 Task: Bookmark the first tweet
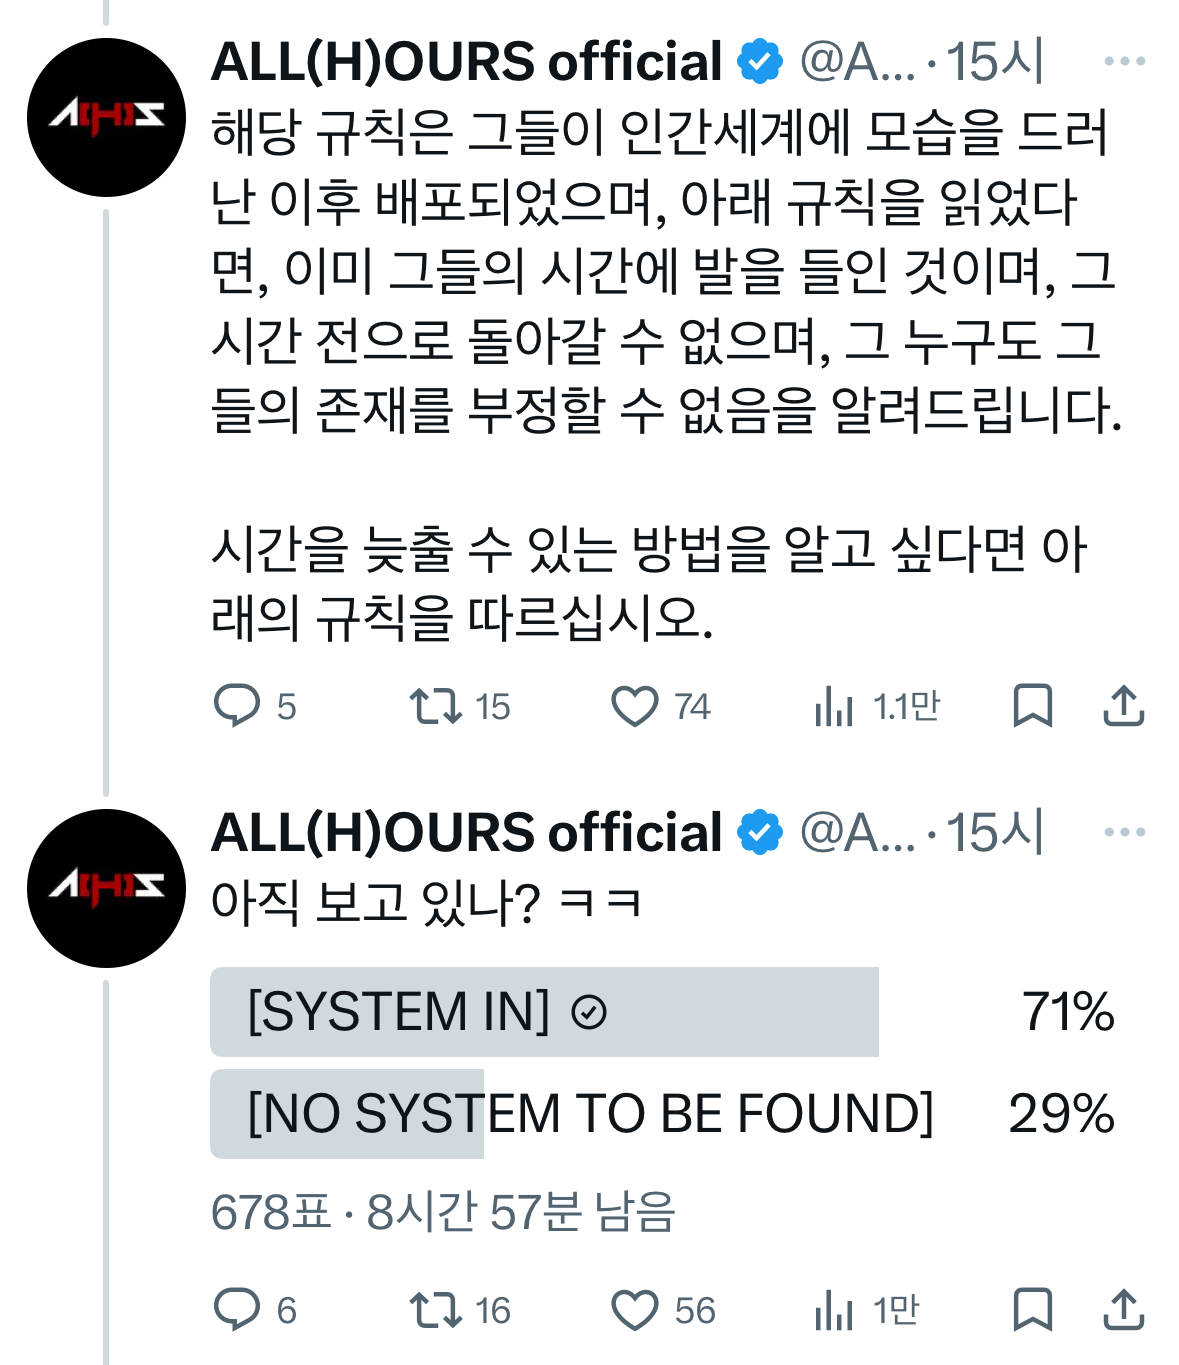pyautogui.click(x=1032, y=706)
